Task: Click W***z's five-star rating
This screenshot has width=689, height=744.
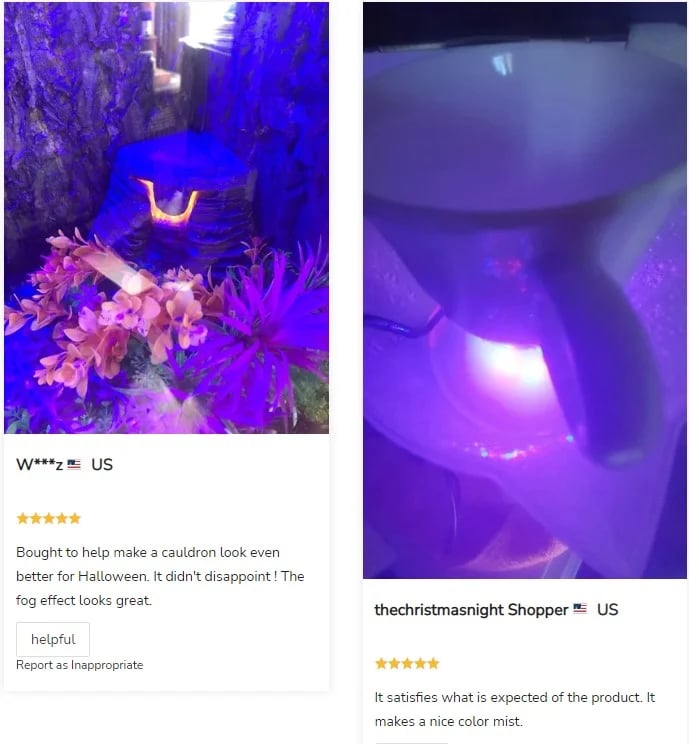Action: point(48,518)
